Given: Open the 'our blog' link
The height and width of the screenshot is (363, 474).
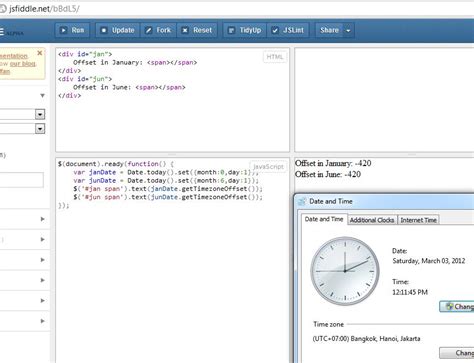Looking at the screenshot, I should 23,64.
